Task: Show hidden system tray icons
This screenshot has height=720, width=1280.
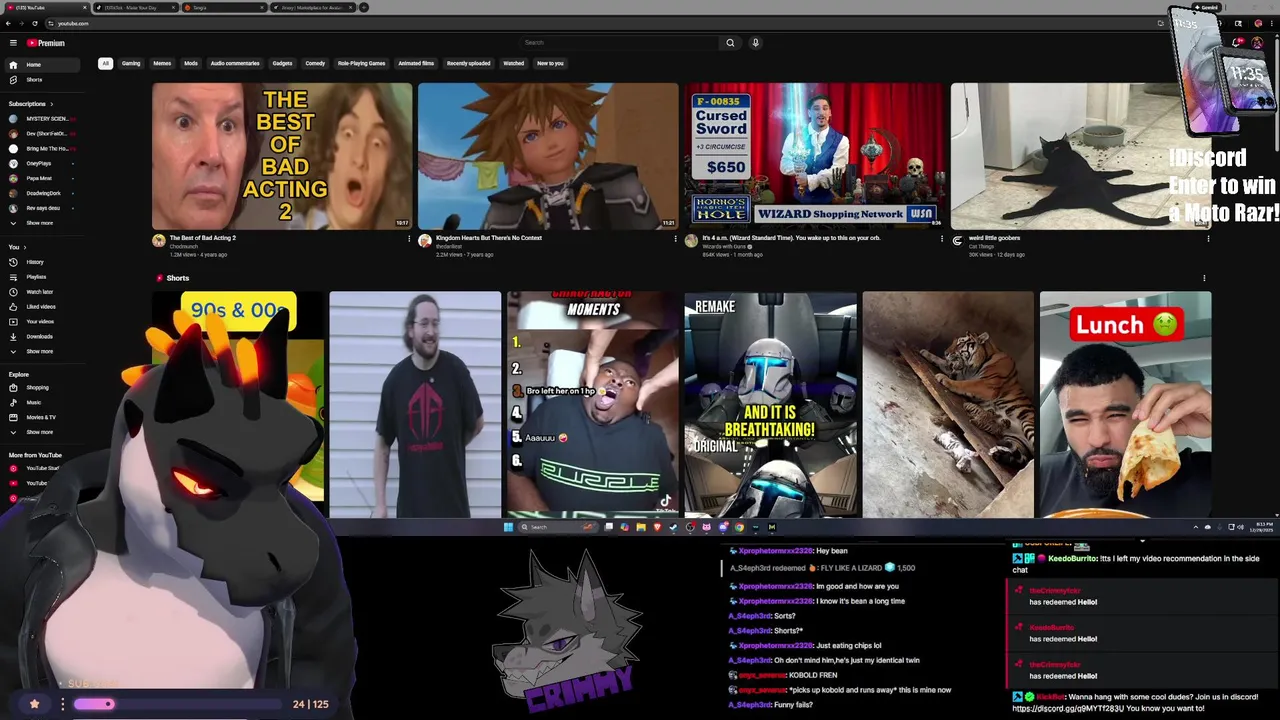Action: click(x=1195, y=527)
